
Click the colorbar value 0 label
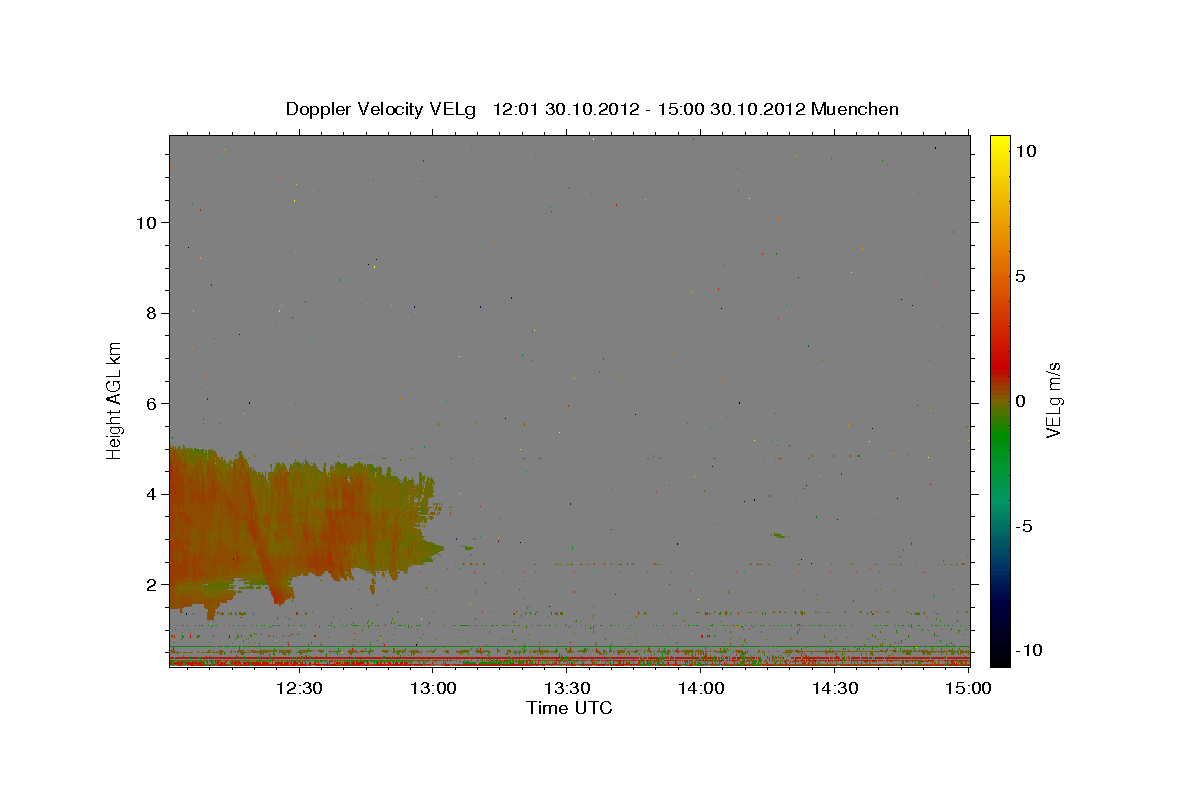(1021, 400)
